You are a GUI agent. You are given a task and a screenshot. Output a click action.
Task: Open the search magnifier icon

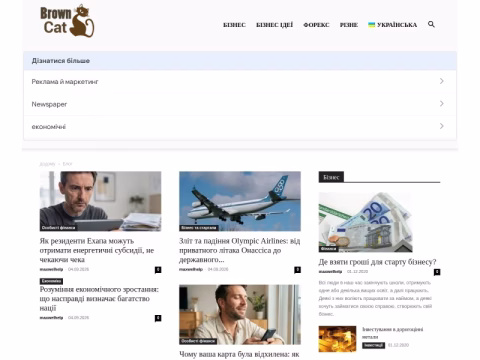[x=431, y=24]
